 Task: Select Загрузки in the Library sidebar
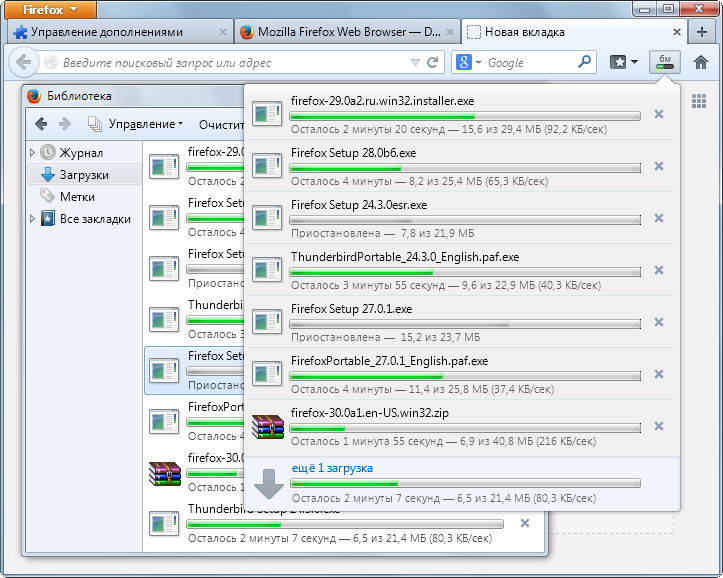tap(84, 175)
